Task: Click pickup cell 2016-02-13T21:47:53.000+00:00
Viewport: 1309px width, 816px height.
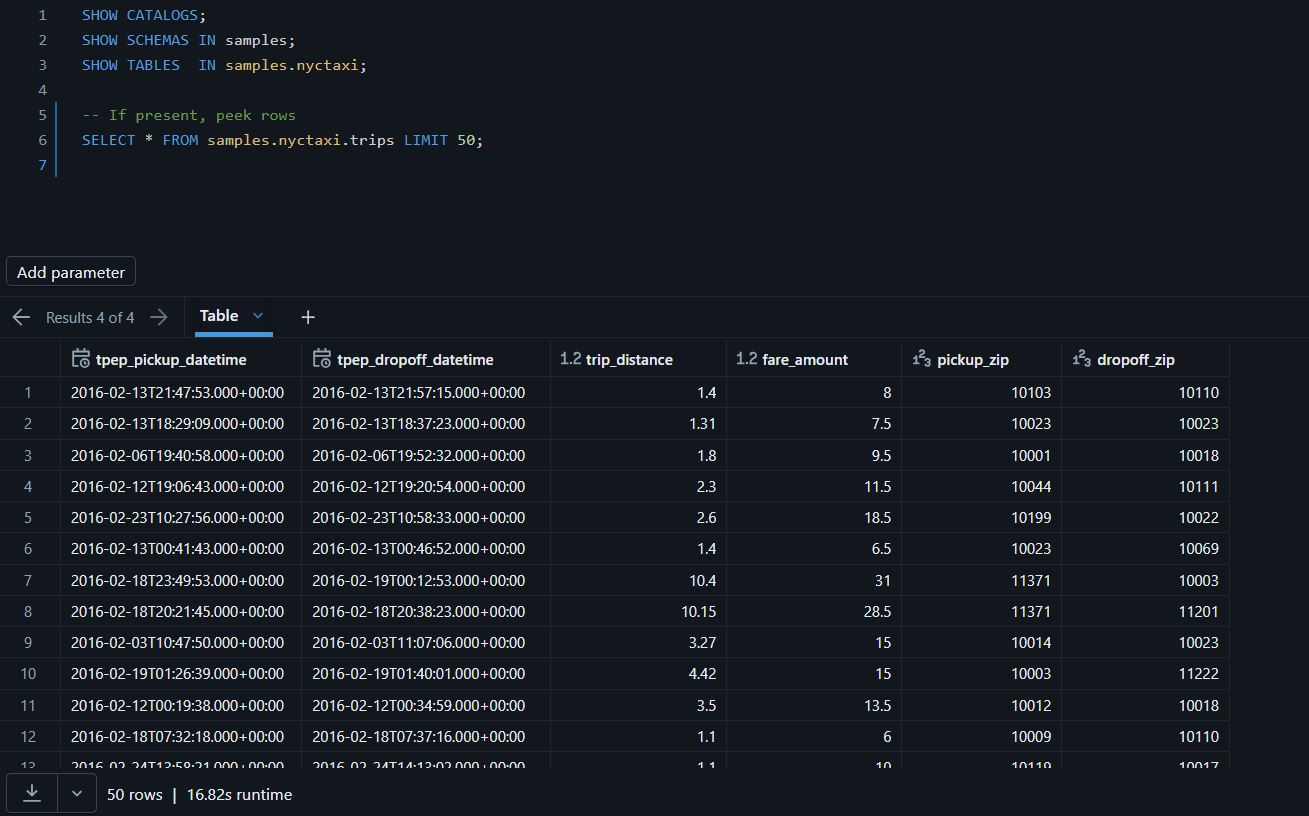Action: click(x=181, y=393)
